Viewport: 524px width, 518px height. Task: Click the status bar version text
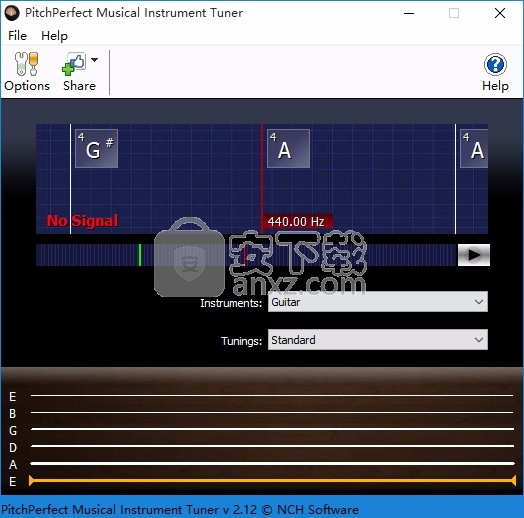[x=180, y=509]
